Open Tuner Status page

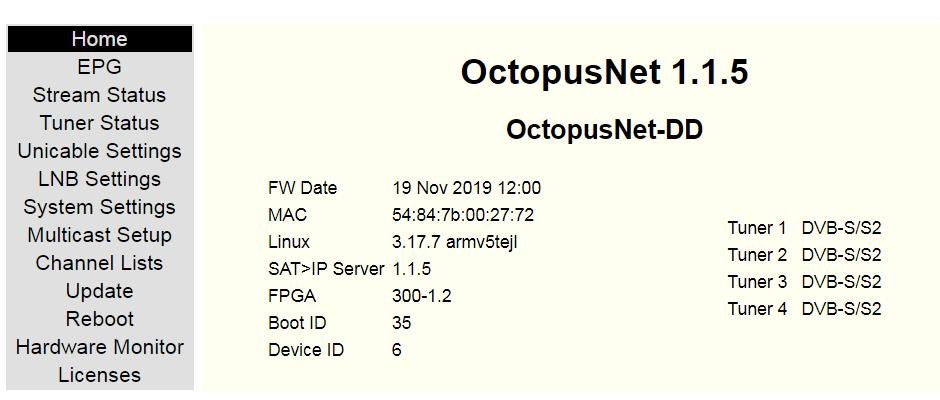click(99, 123)
